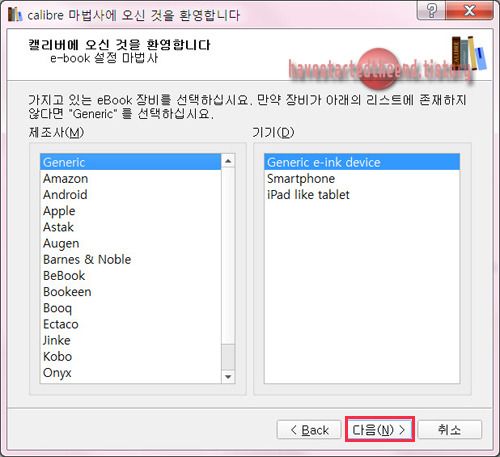Select Barnes & Noble manufacturer
Screen dimensions: 500x457
click(x=130, y=259)
